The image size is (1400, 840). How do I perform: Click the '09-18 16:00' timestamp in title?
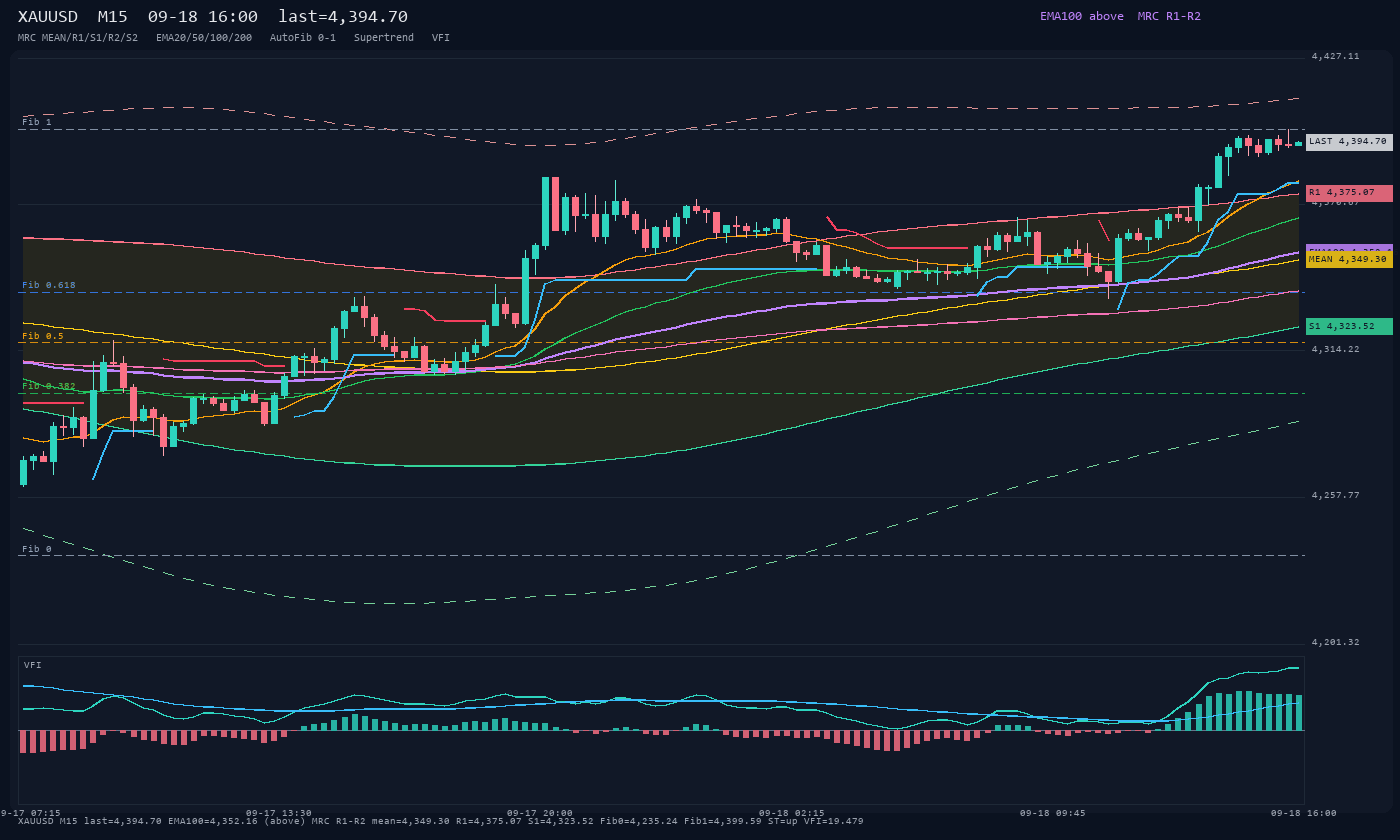[x=202, y=16]
